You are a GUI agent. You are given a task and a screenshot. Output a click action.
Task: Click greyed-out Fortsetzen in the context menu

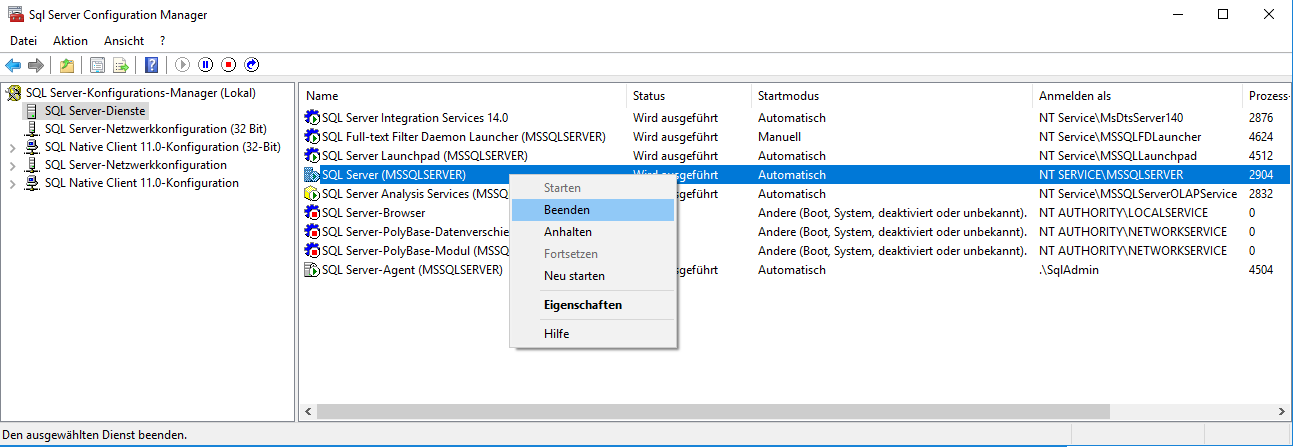point(592,254)
